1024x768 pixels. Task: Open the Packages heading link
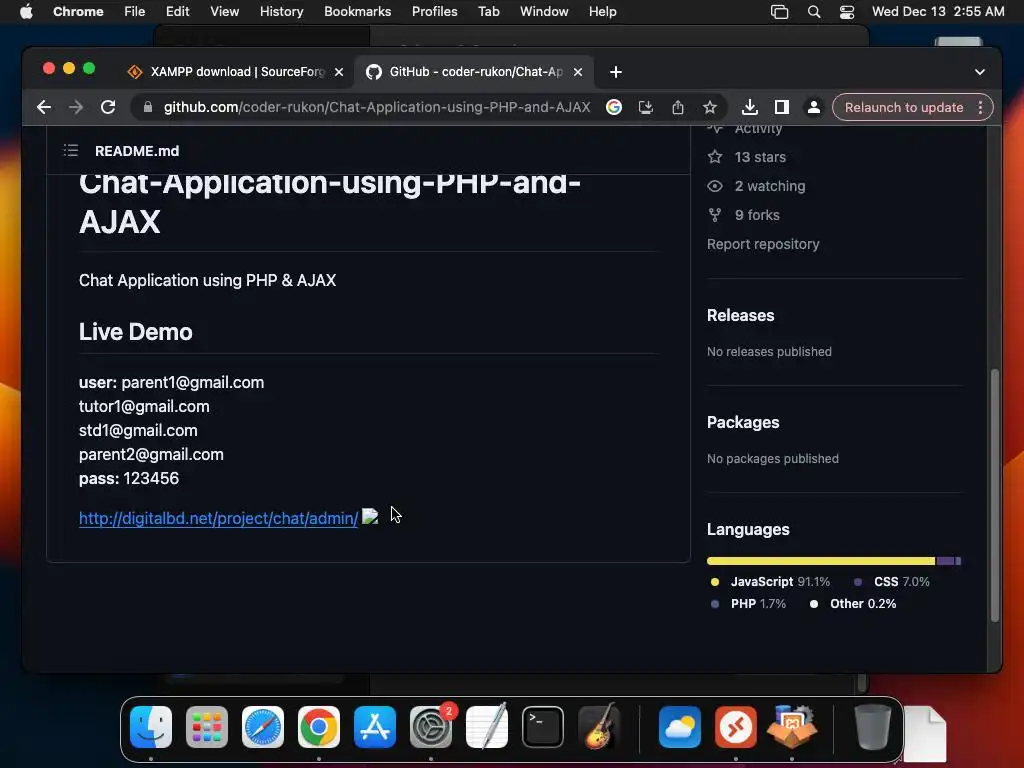743,423
